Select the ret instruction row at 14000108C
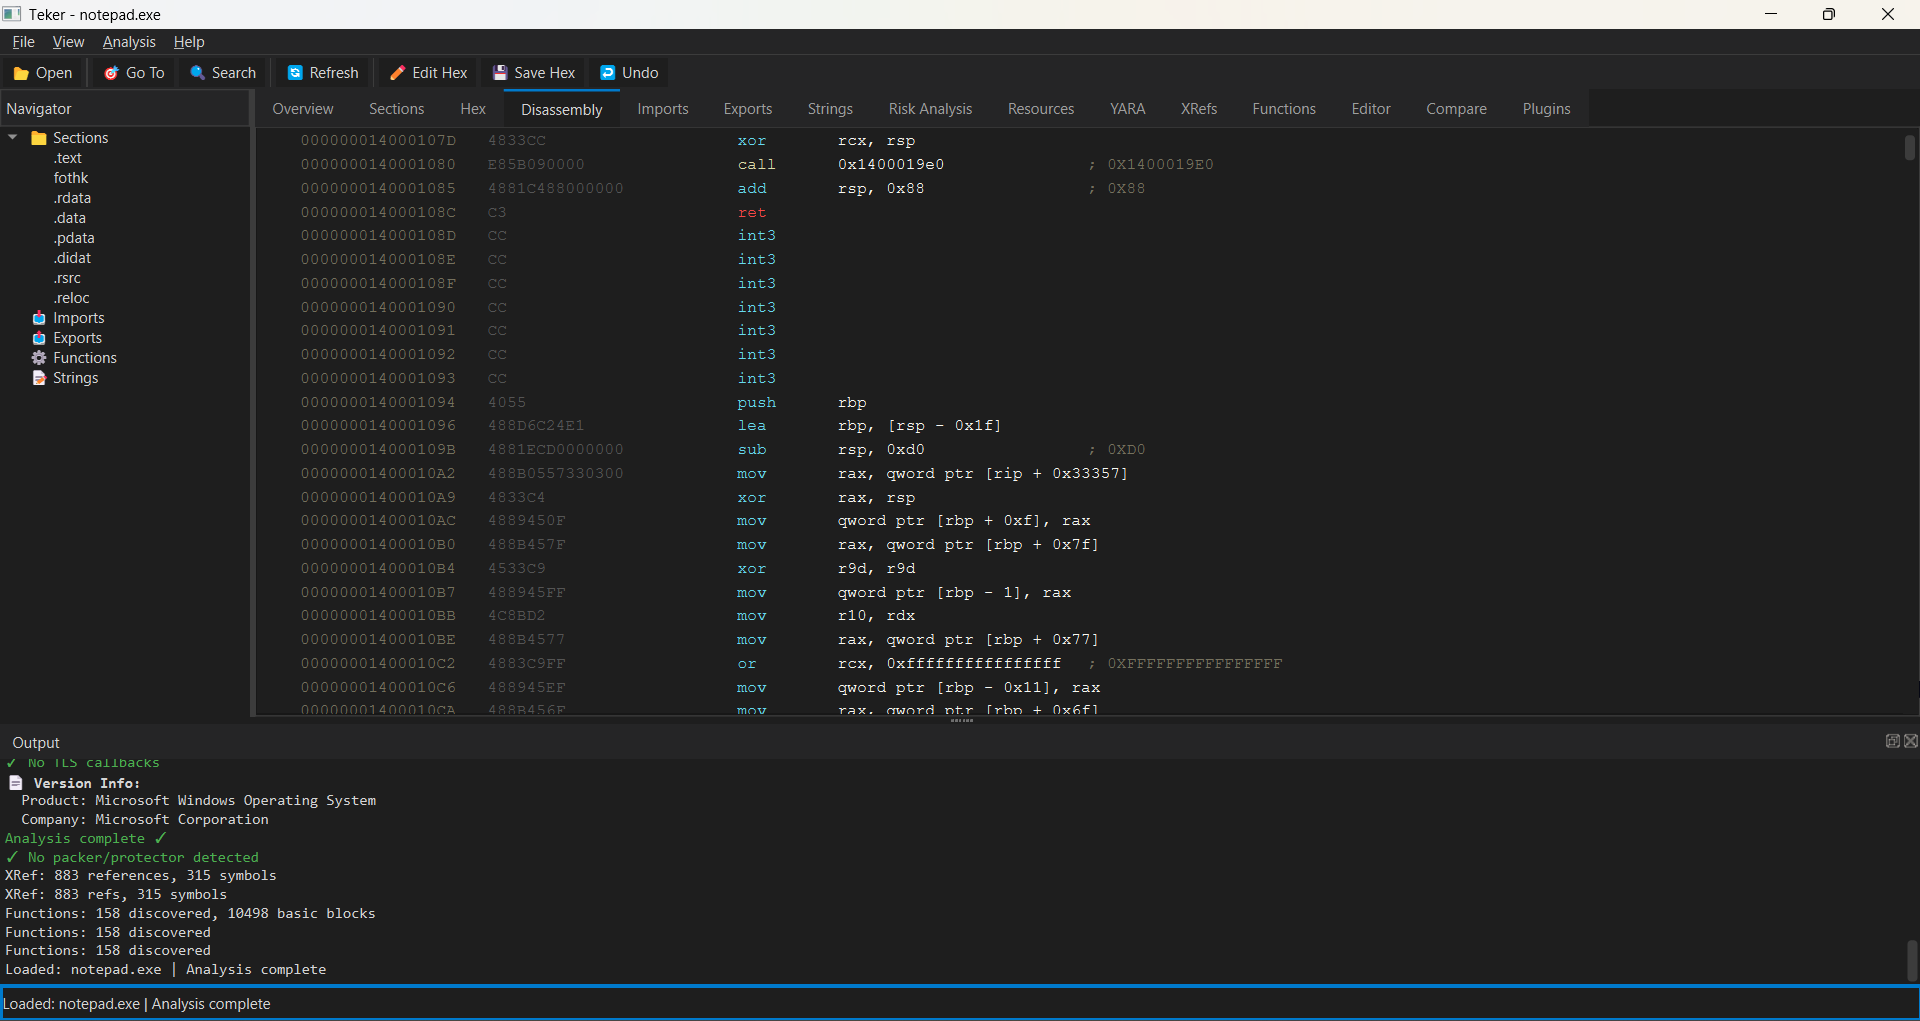Viewport: 1920px width, 1021px height. point(750,212)
